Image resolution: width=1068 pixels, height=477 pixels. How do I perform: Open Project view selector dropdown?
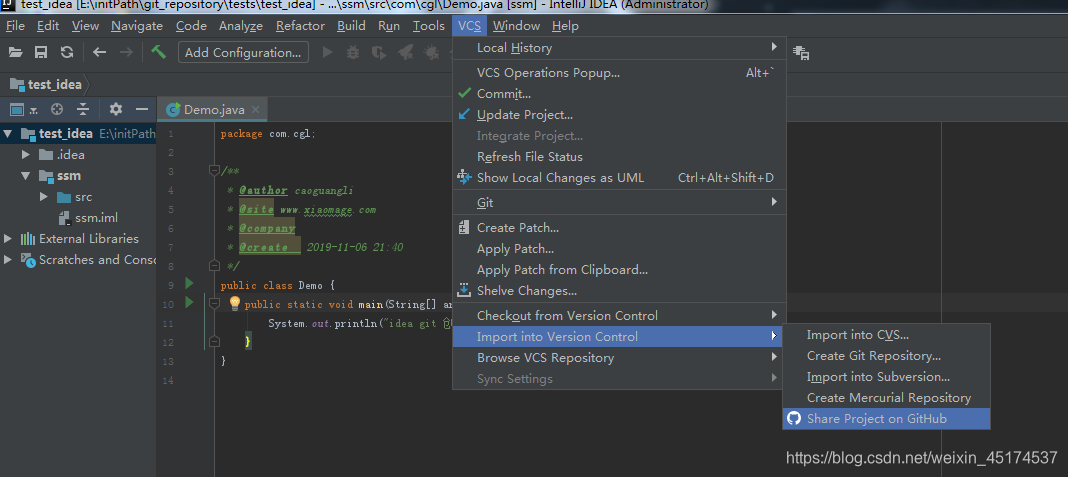click(22, 109)
